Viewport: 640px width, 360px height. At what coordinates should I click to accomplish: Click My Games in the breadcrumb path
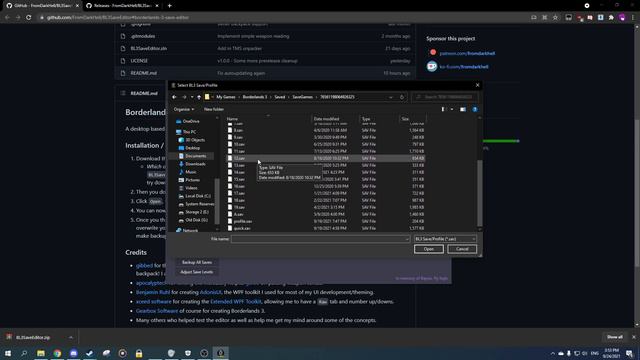[226, 97]
